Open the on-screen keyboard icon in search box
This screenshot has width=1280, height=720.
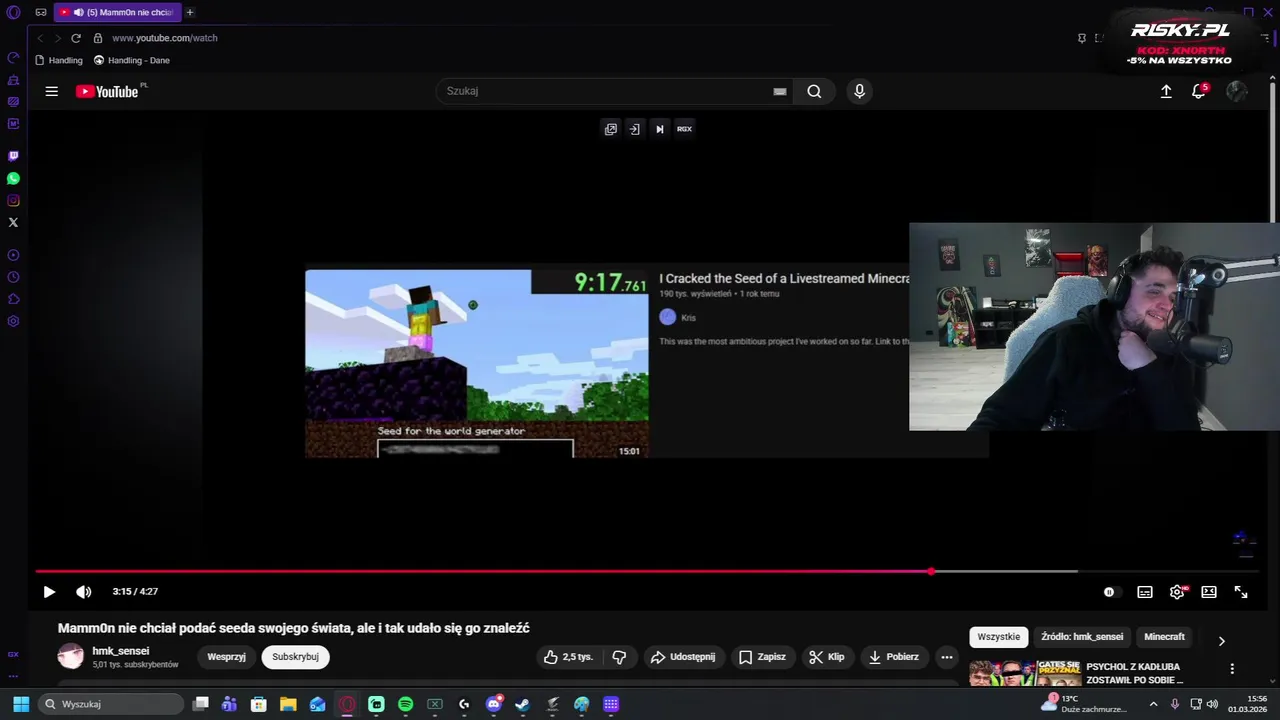780,91
